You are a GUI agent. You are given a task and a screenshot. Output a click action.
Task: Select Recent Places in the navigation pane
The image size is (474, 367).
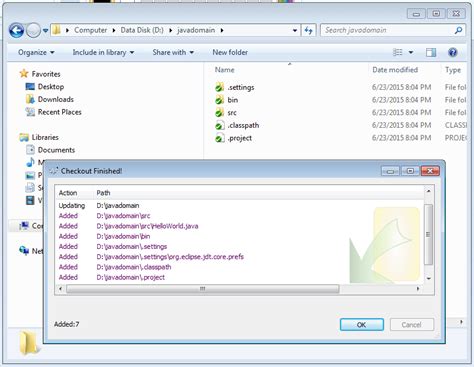pyautogui.click(x=60, y=112)
